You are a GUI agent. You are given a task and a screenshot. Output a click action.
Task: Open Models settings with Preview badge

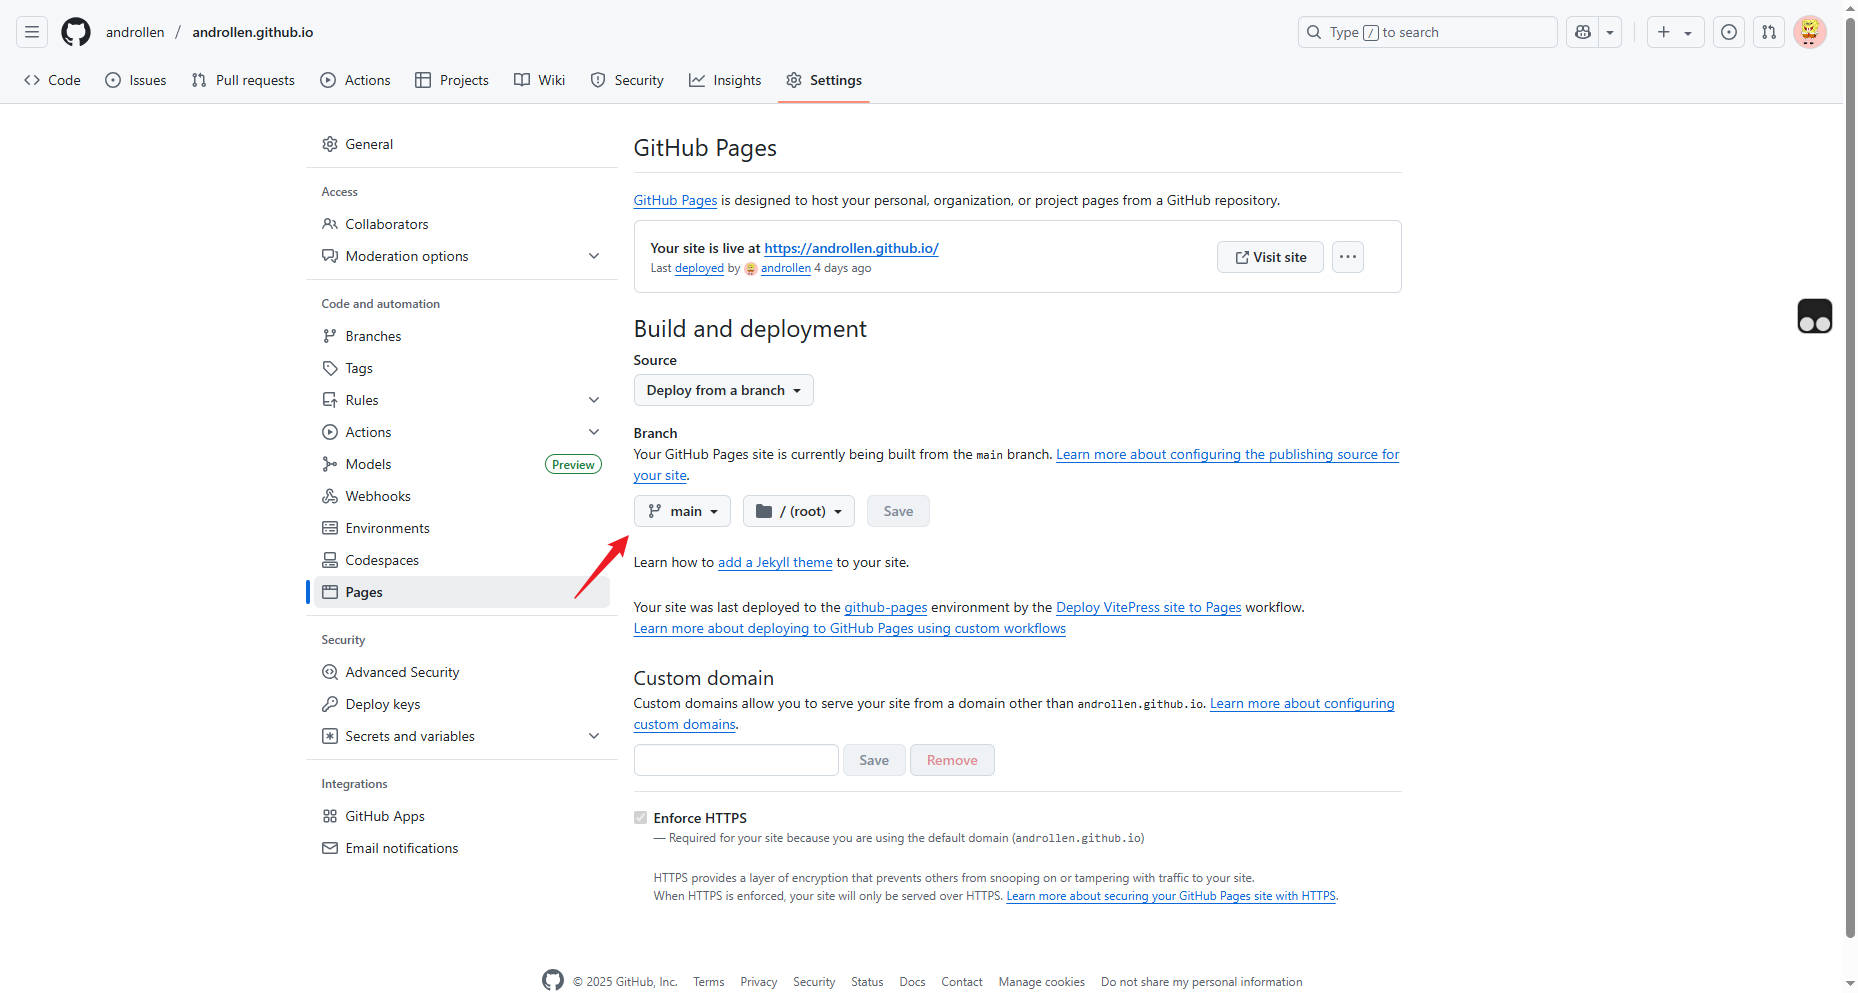[462, 464]
